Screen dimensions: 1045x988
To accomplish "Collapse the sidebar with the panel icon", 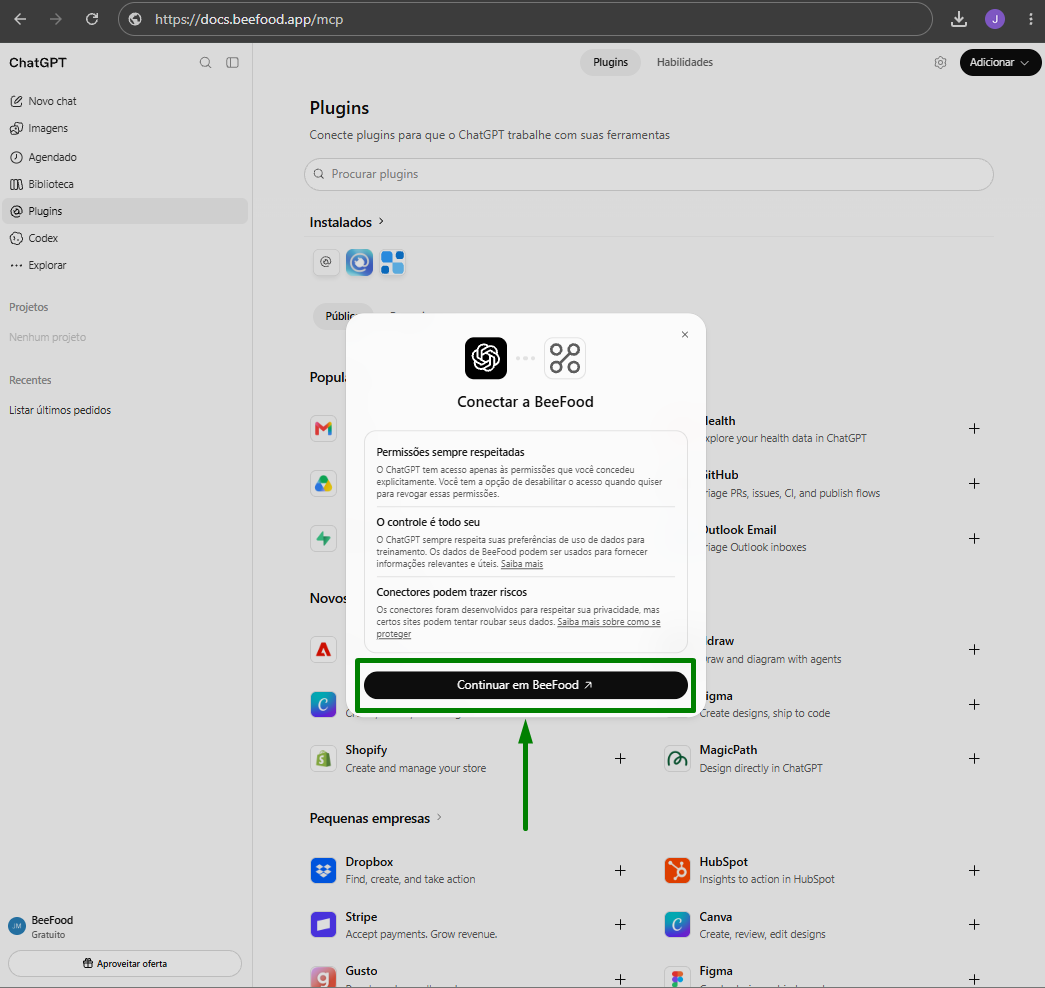I will 233,63.
